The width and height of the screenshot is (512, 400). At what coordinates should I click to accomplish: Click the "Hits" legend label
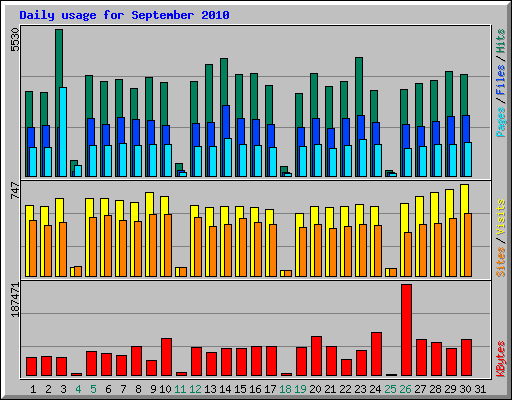(x=501, y=41)
